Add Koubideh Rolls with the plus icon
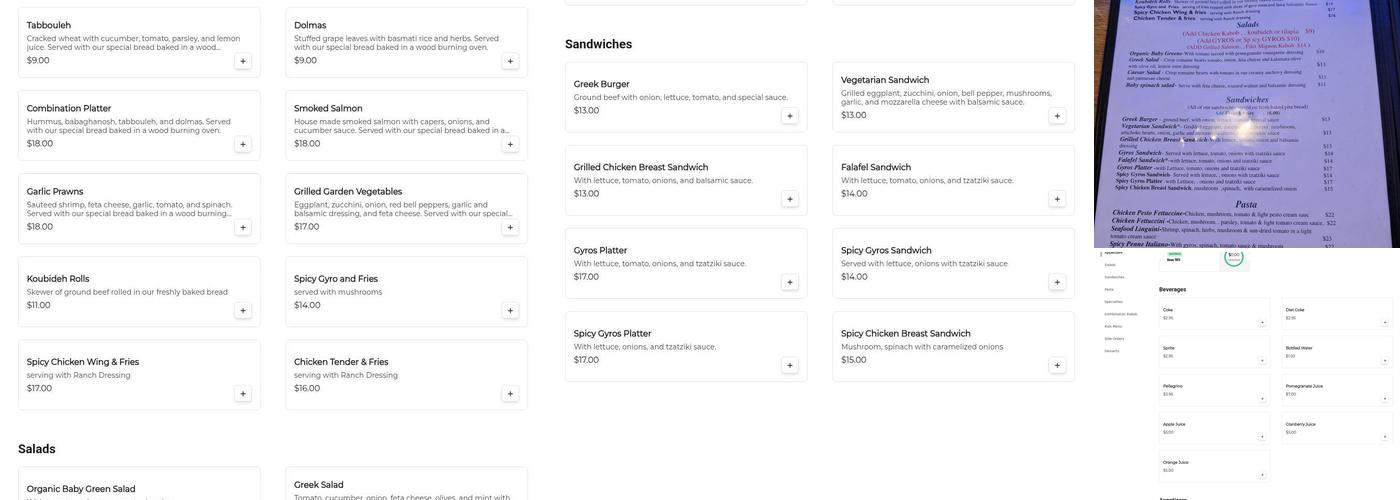This screenshot has width=1400, height=500. 243,310
